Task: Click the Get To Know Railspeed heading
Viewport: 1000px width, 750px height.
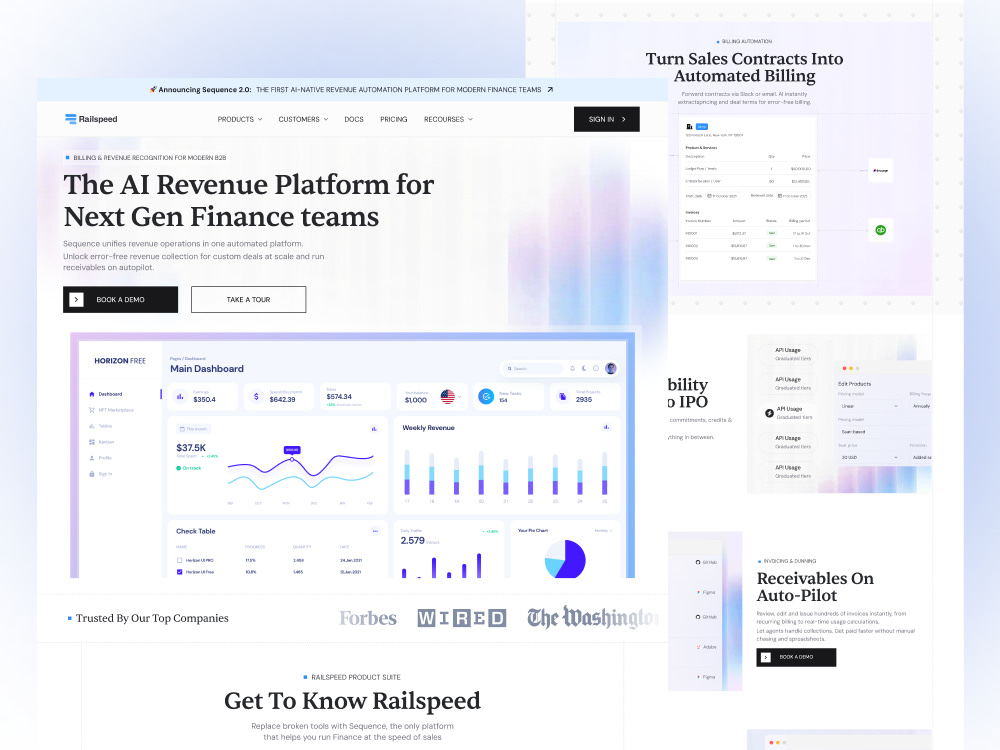Action: 352,701
